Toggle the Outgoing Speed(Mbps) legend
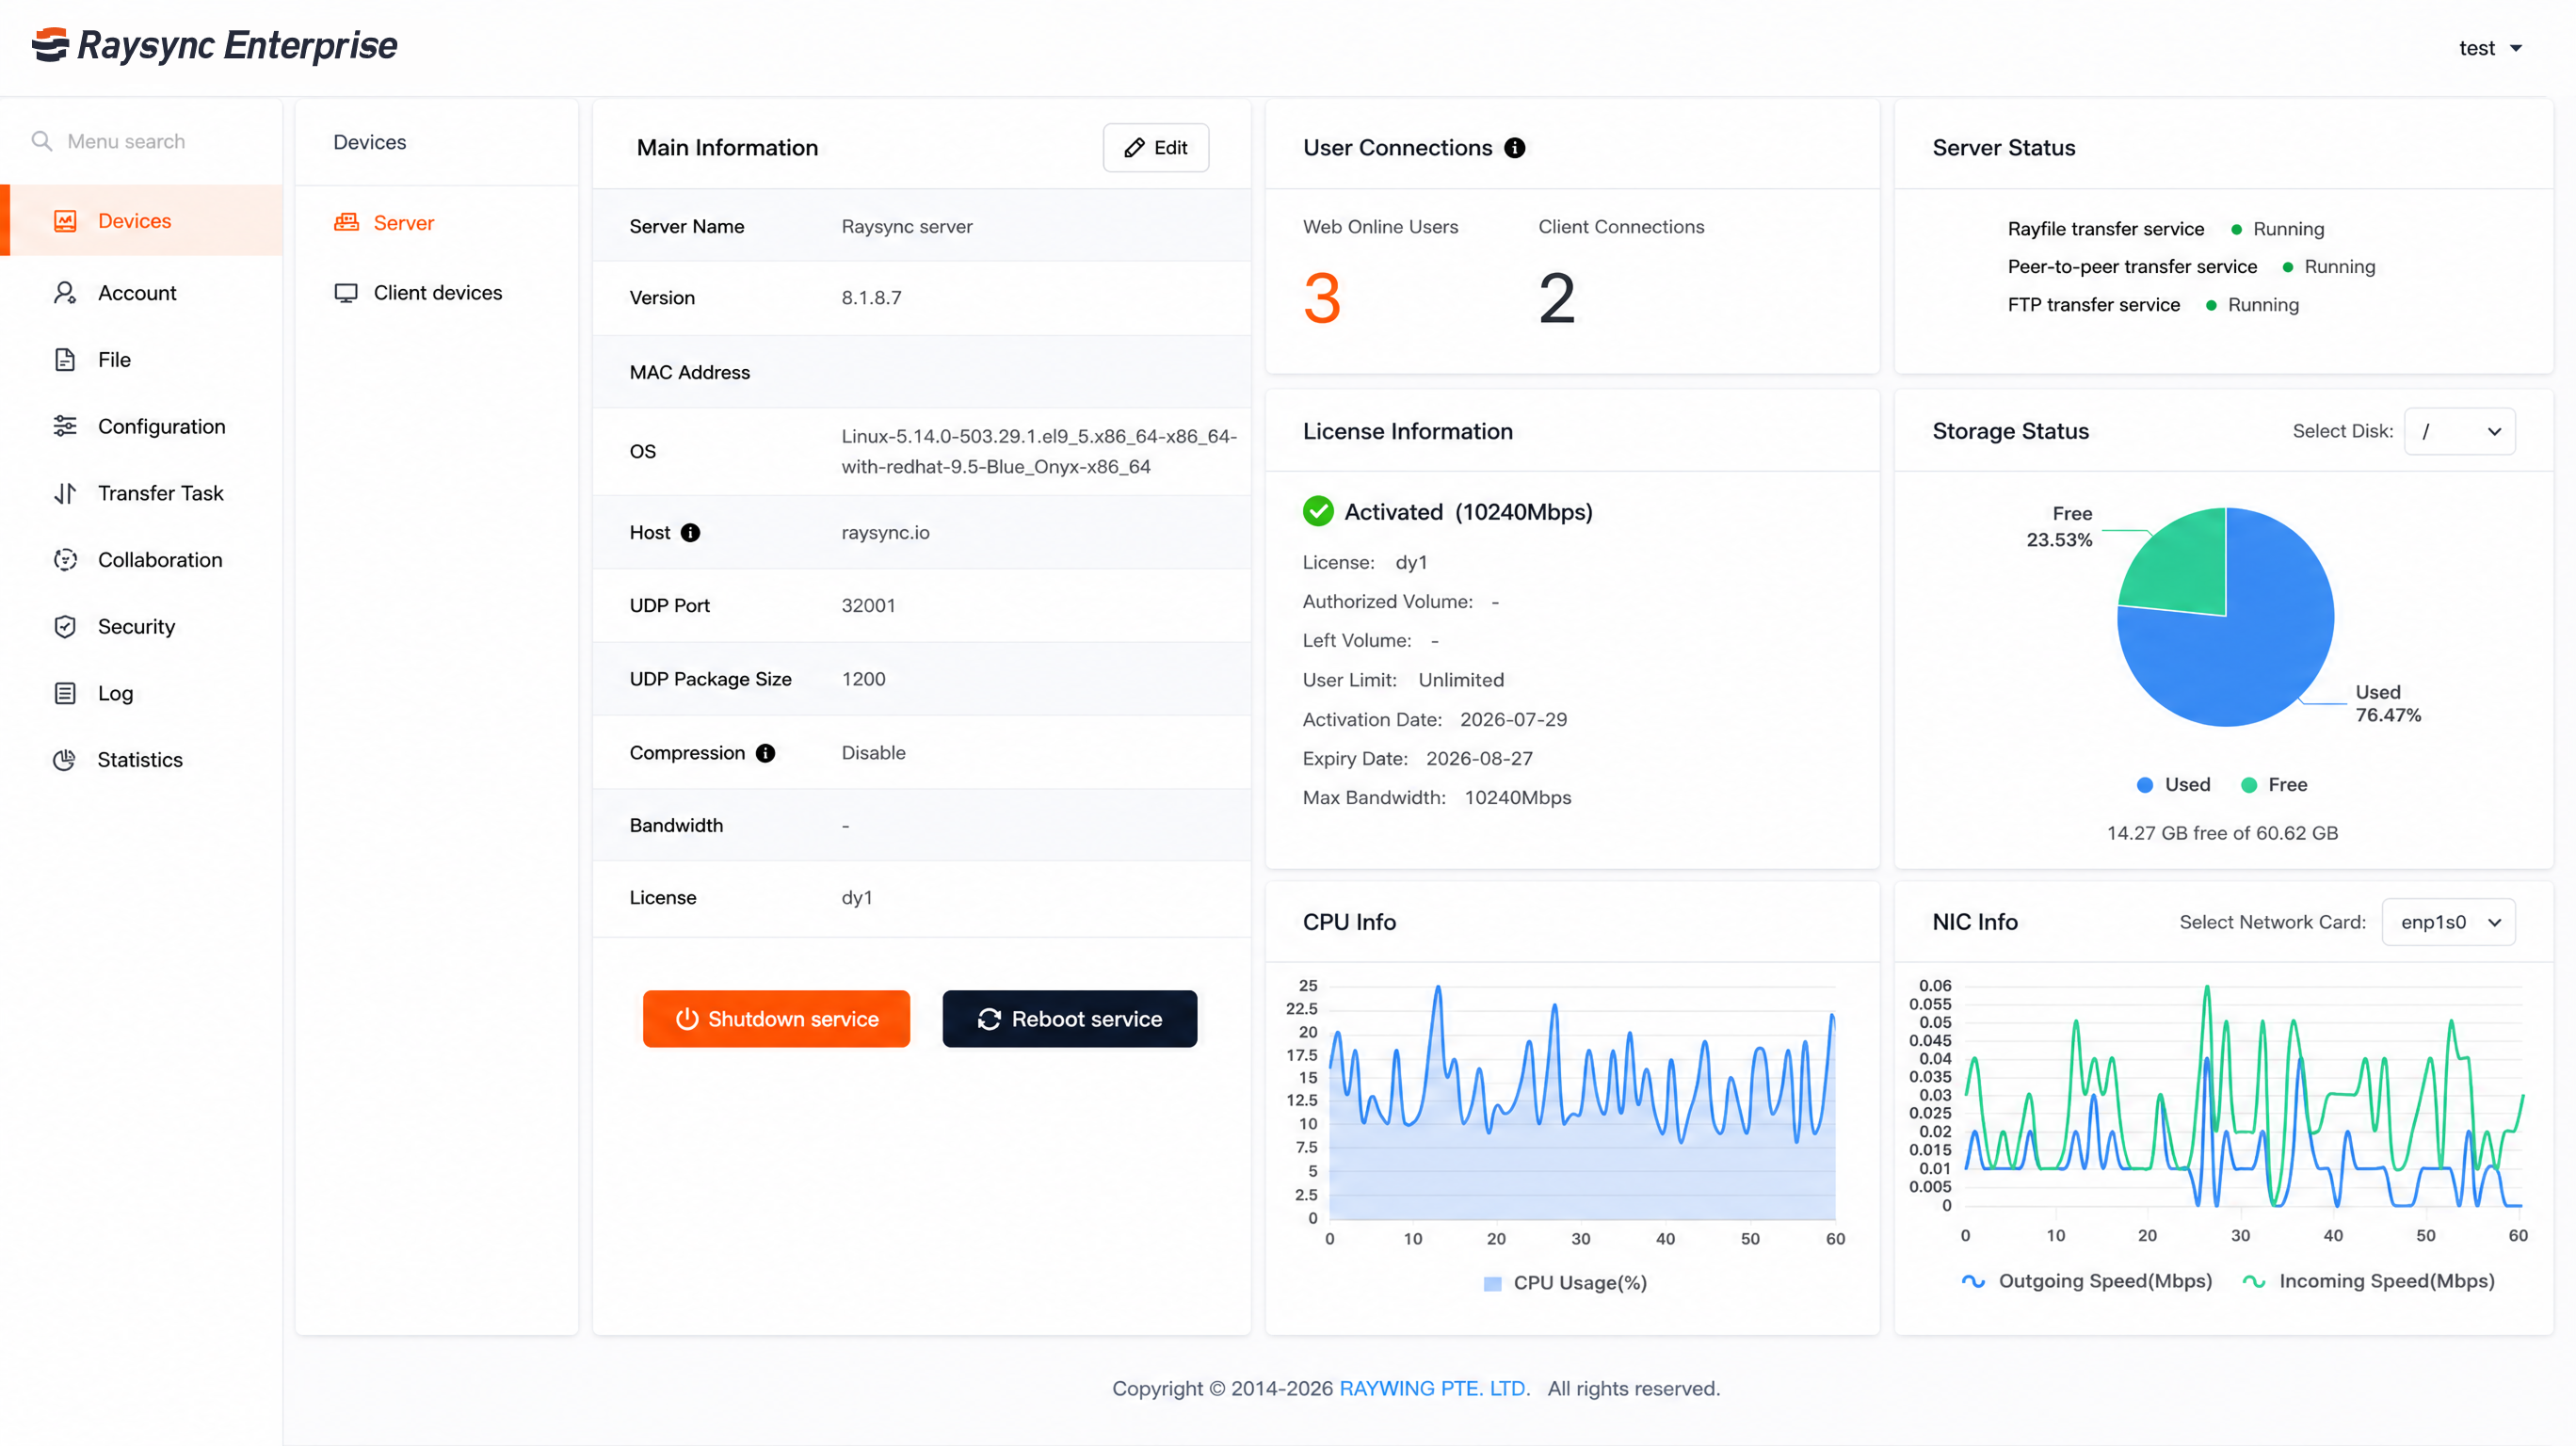 (2086, 1281)
